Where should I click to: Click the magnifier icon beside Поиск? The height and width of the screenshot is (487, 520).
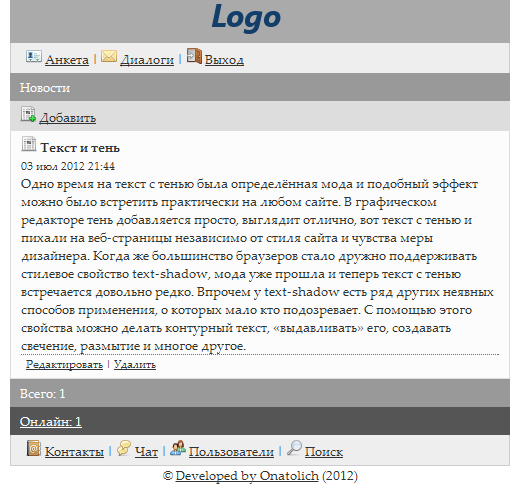point(294,448)
